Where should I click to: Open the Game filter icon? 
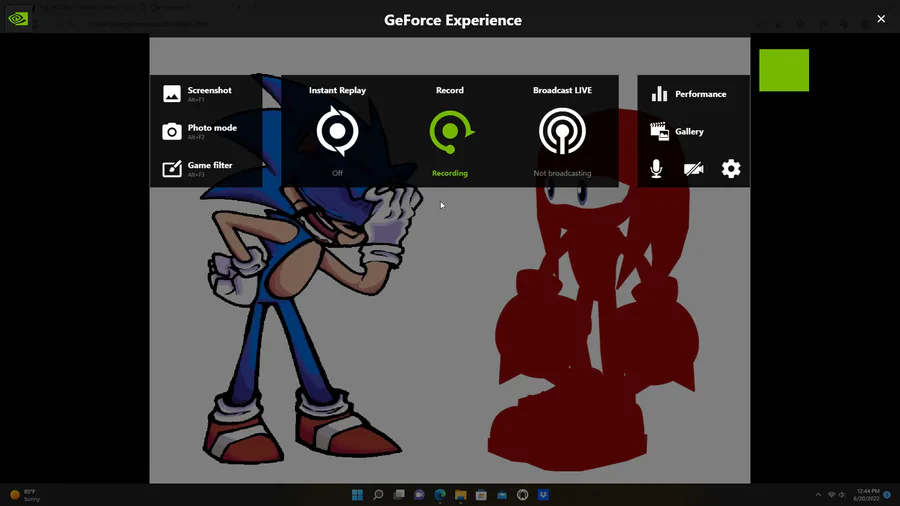[x=172, y=169]
